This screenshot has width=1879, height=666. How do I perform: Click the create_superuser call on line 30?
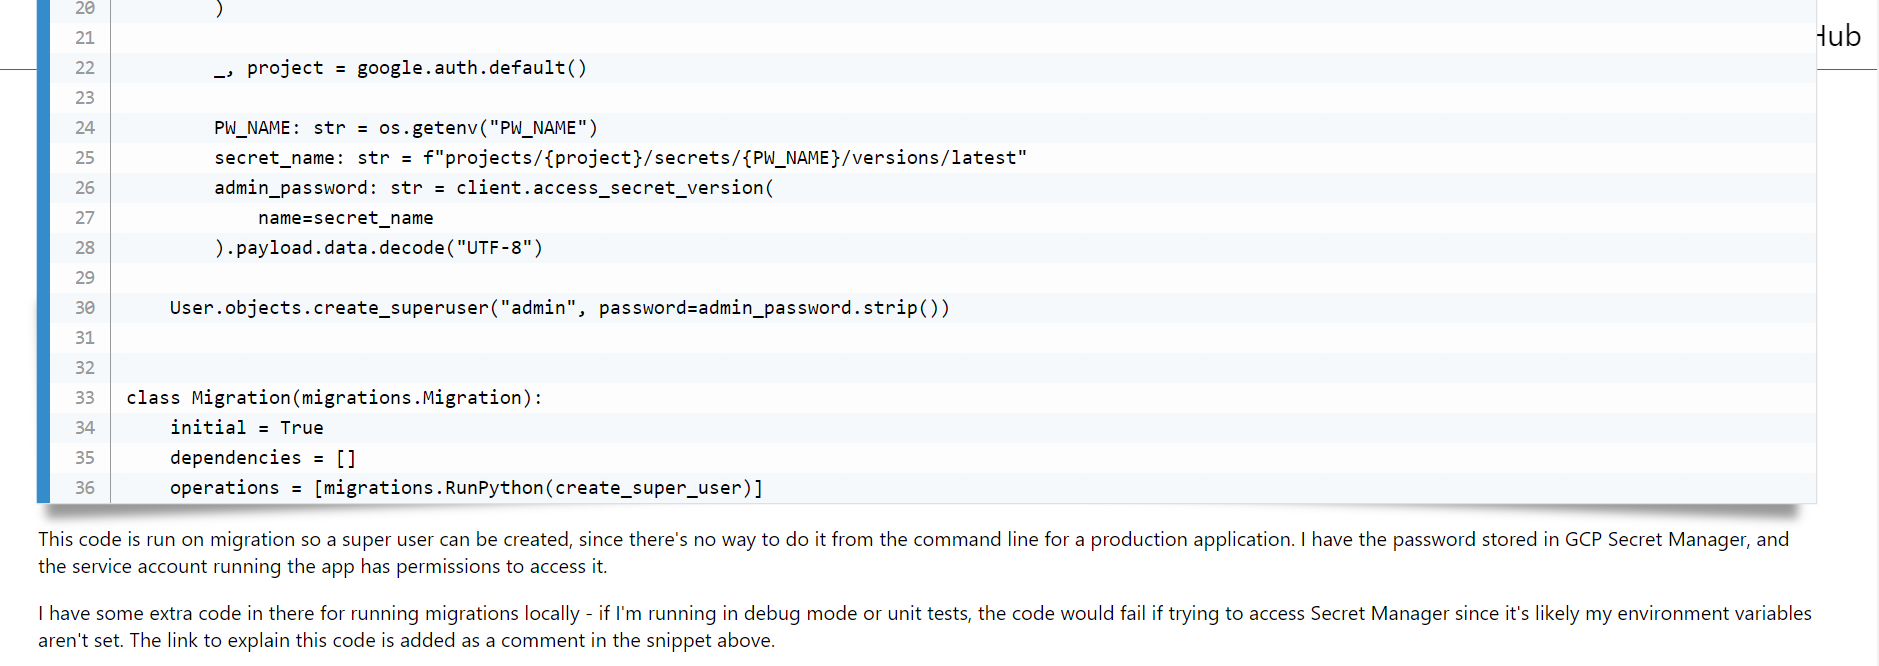[559, 308]
